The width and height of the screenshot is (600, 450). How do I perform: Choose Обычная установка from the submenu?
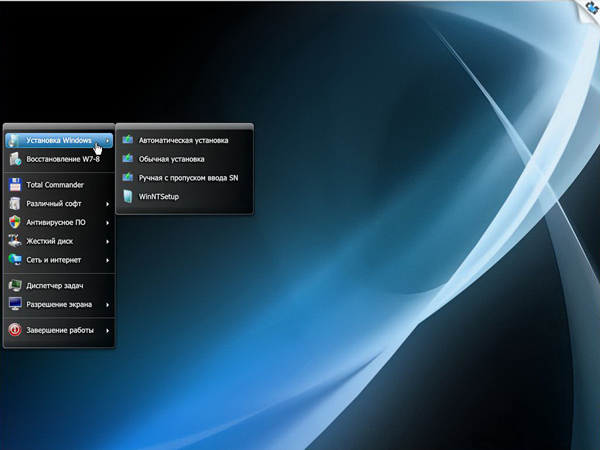[184, 159]
